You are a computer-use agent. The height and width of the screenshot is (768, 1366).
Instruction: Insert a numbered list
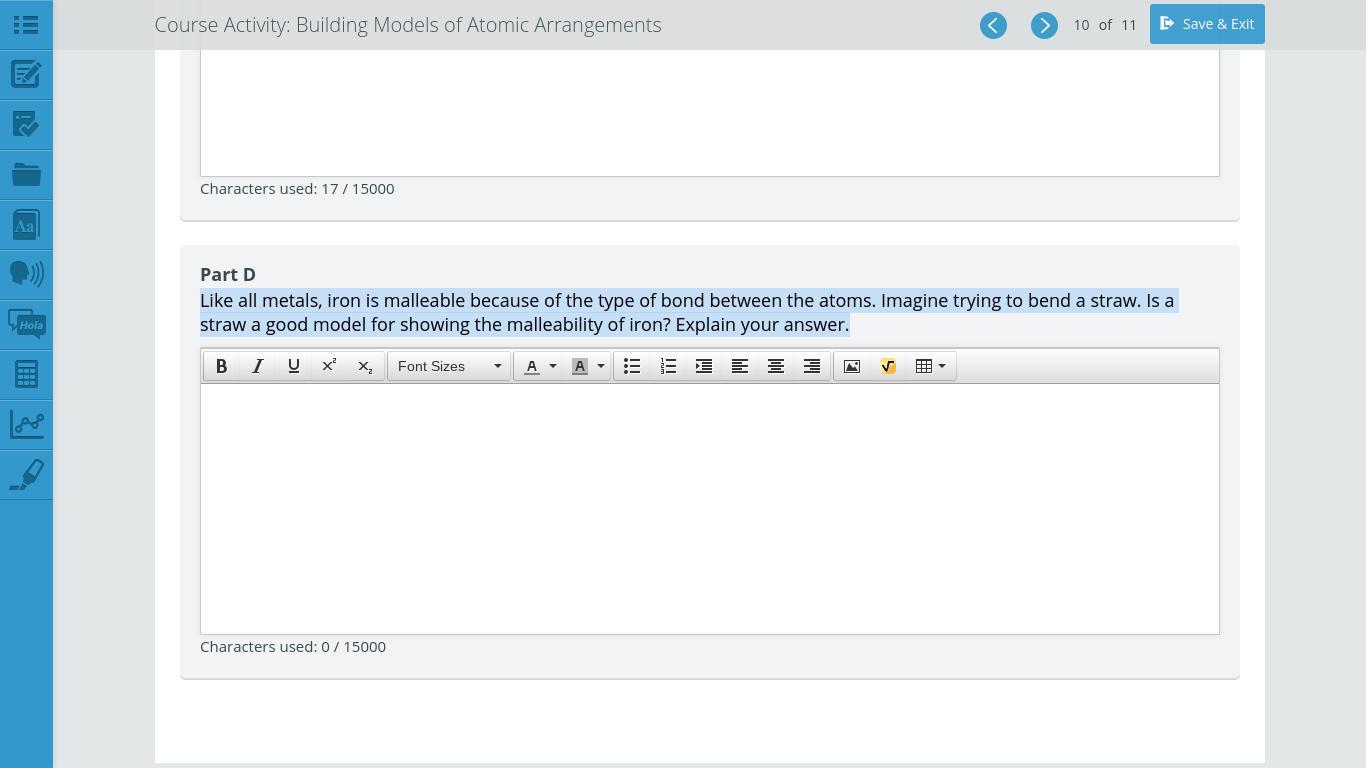(668, 366)
